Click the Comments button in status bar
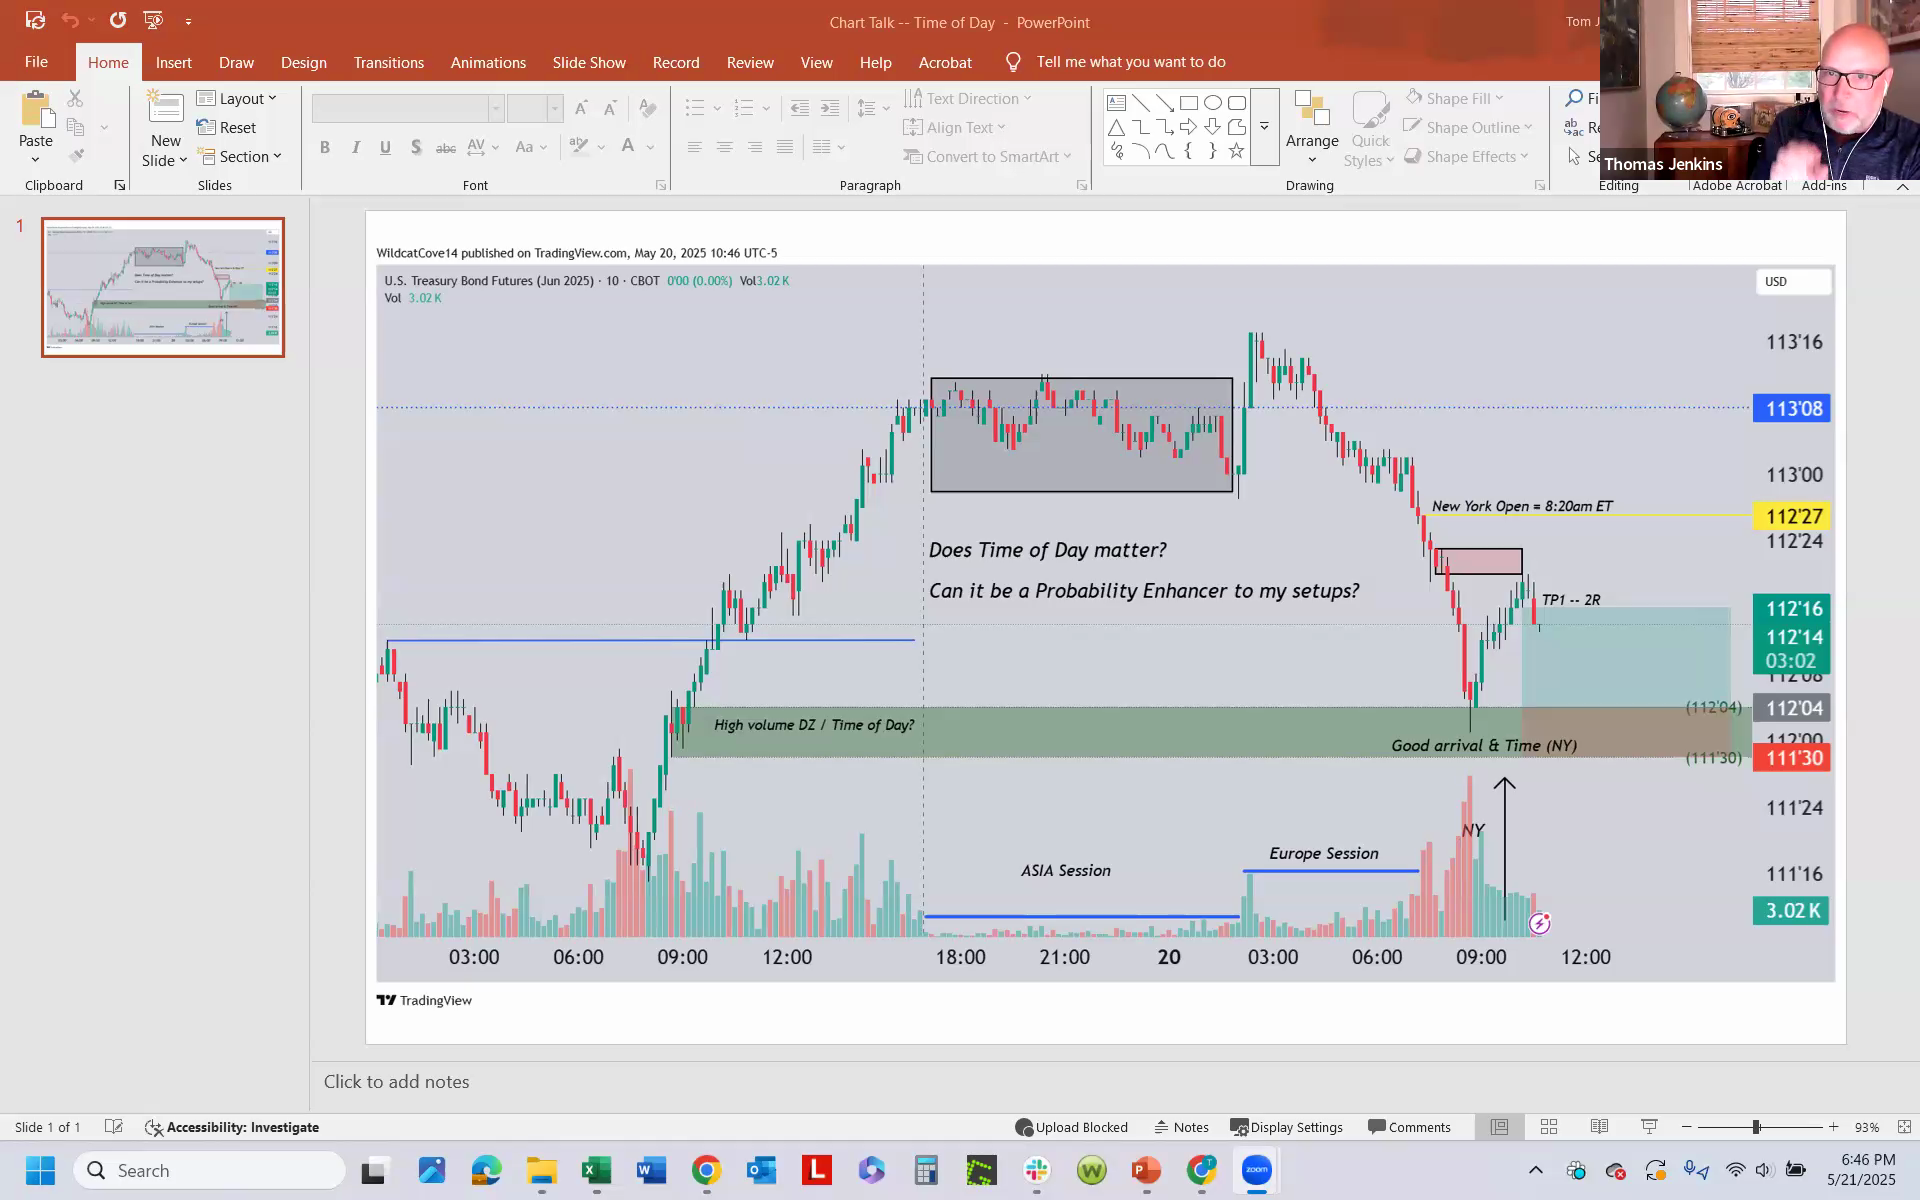 [1409, 1127]
